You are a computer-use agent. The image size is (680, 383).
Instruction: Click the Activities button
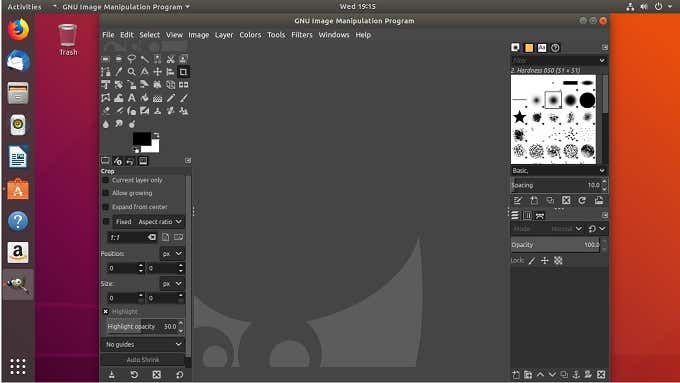pos(24,7)
